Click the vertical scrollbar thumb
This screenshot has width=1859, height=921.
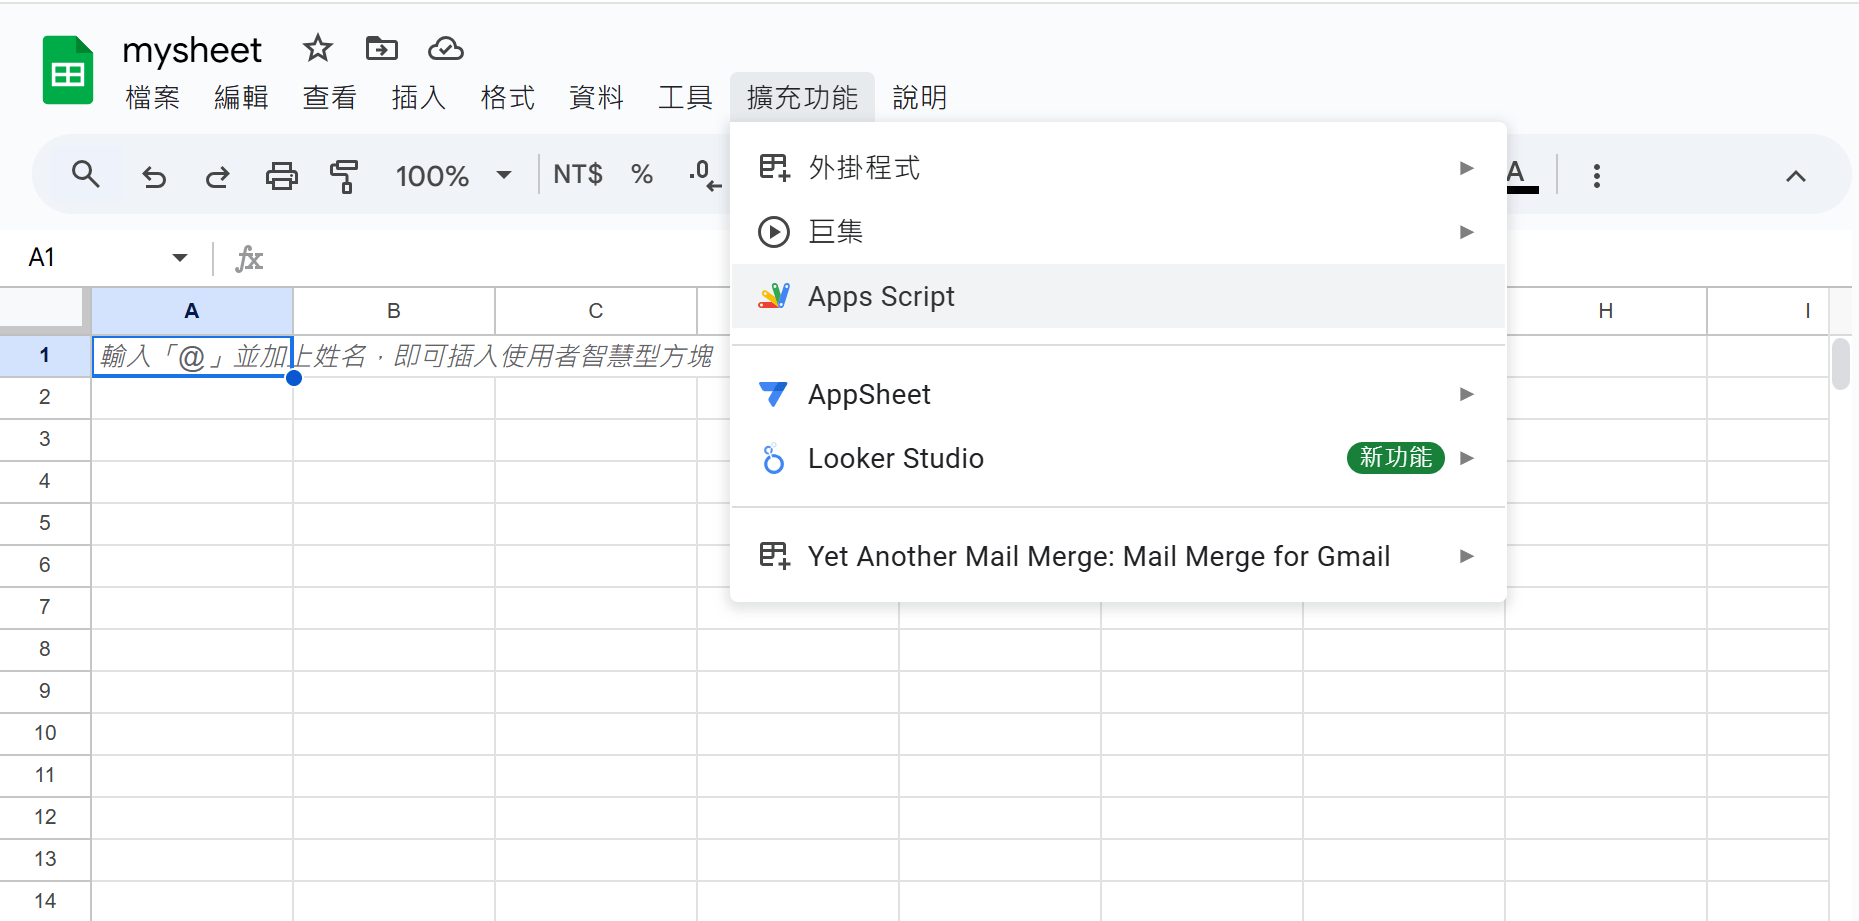(1841, 364)
